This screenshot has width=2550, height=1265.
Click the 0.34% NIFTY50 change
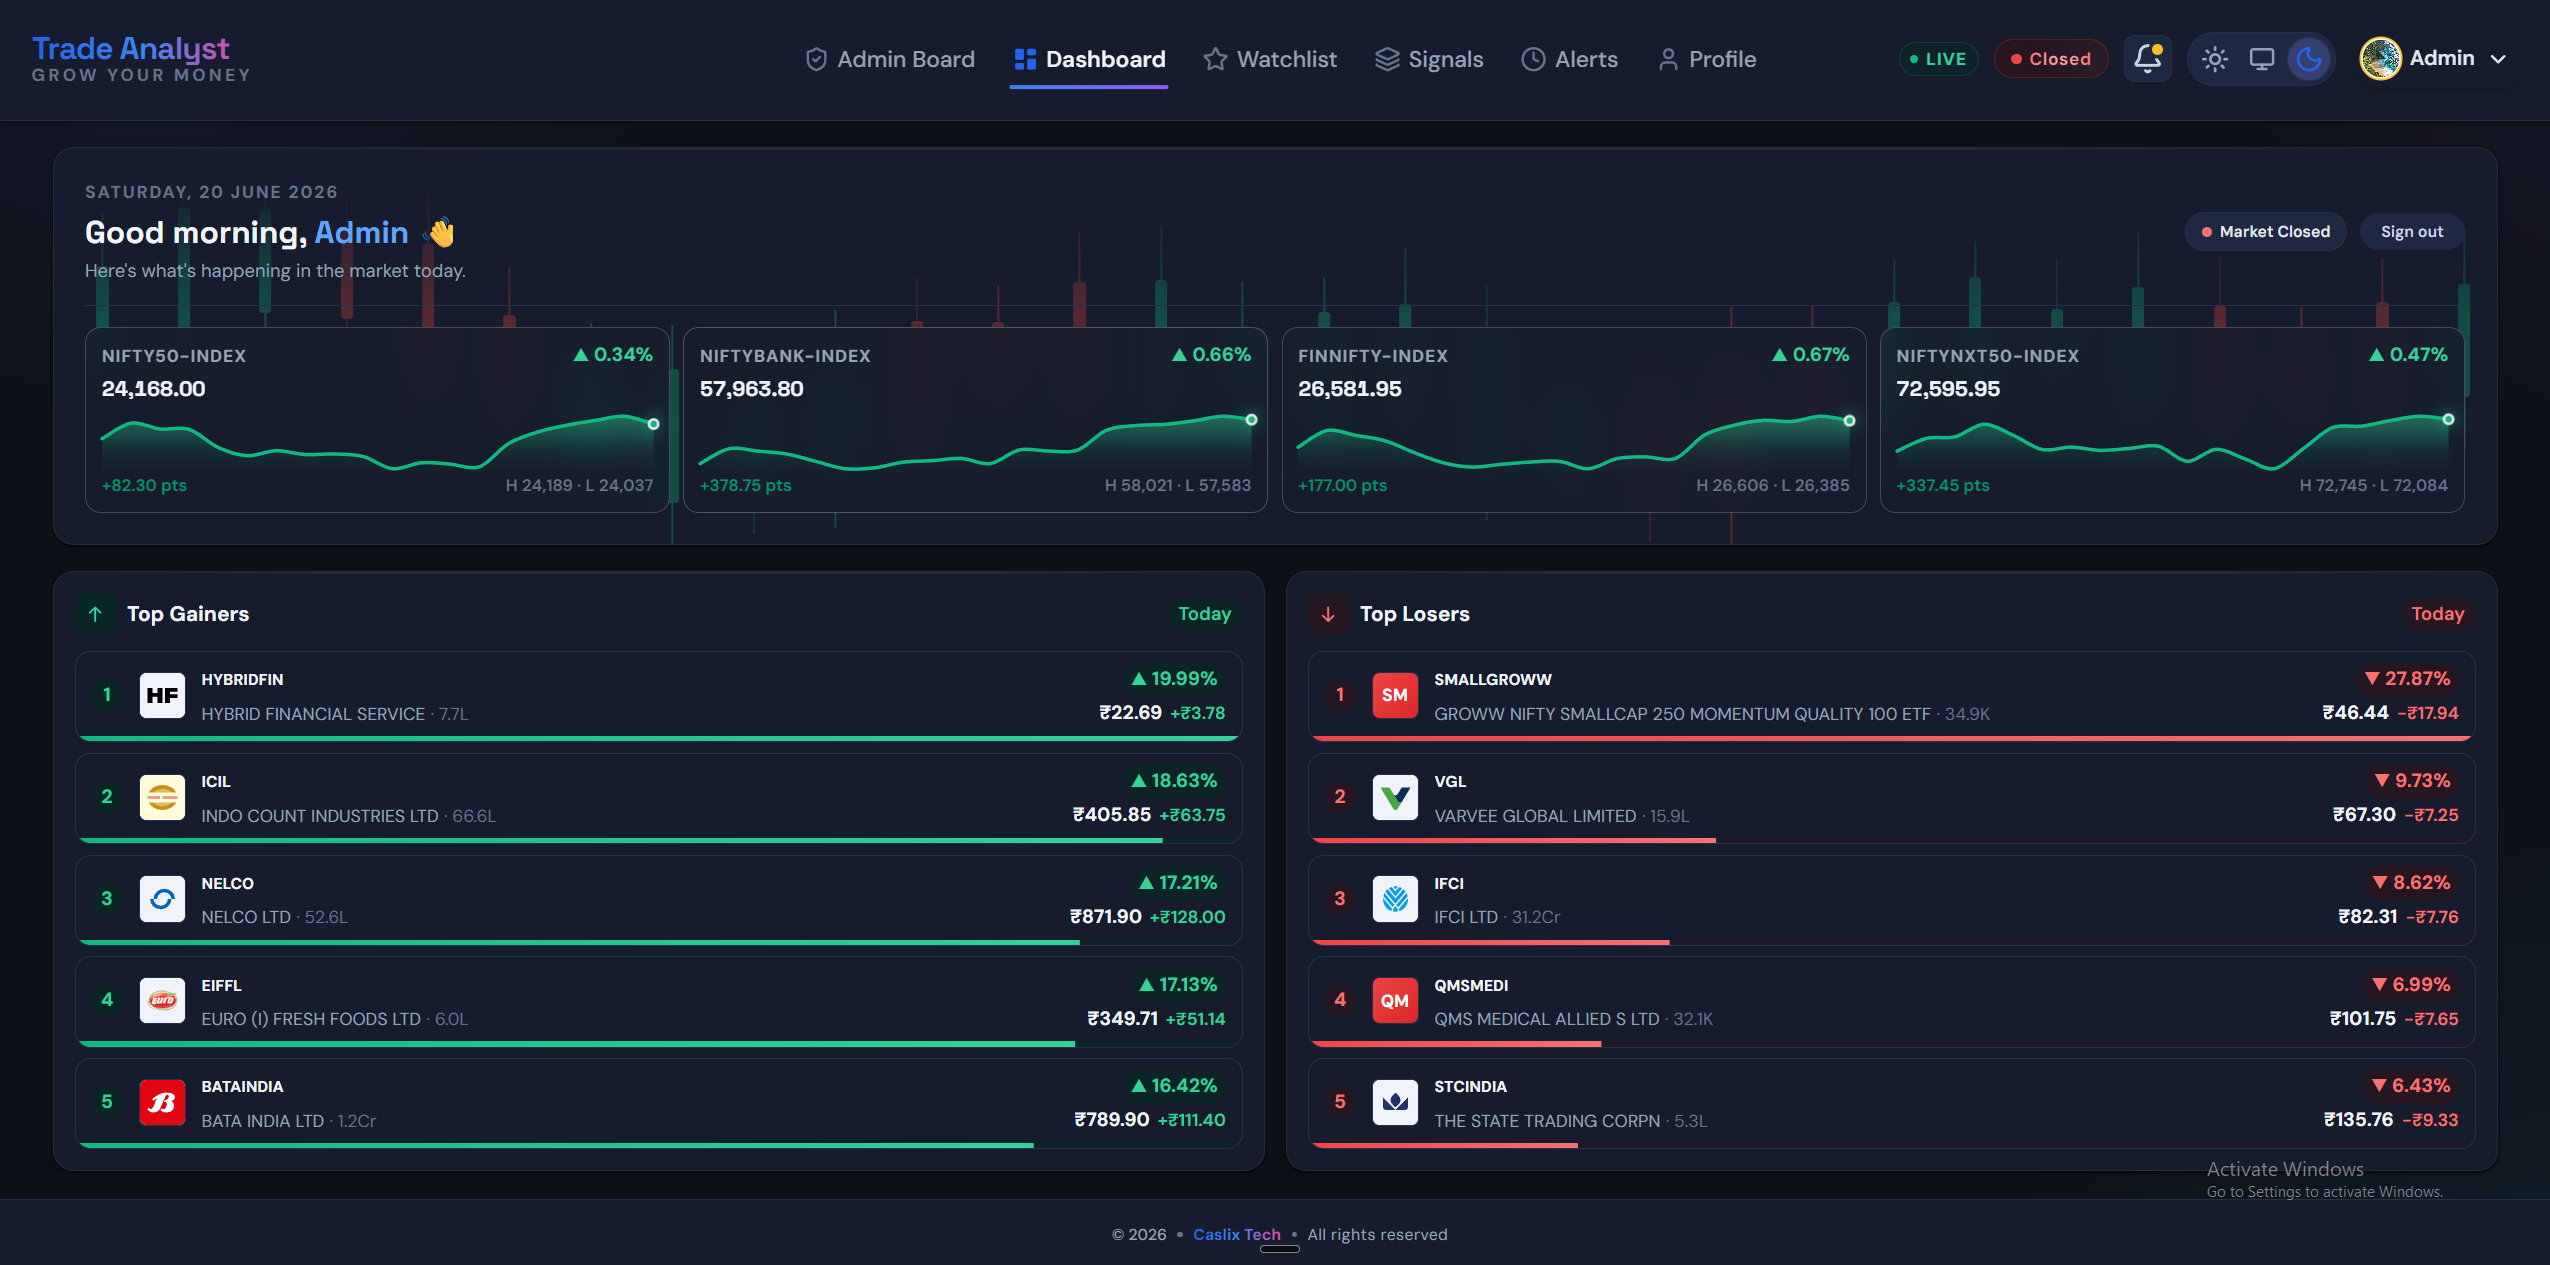pos(613,355)
